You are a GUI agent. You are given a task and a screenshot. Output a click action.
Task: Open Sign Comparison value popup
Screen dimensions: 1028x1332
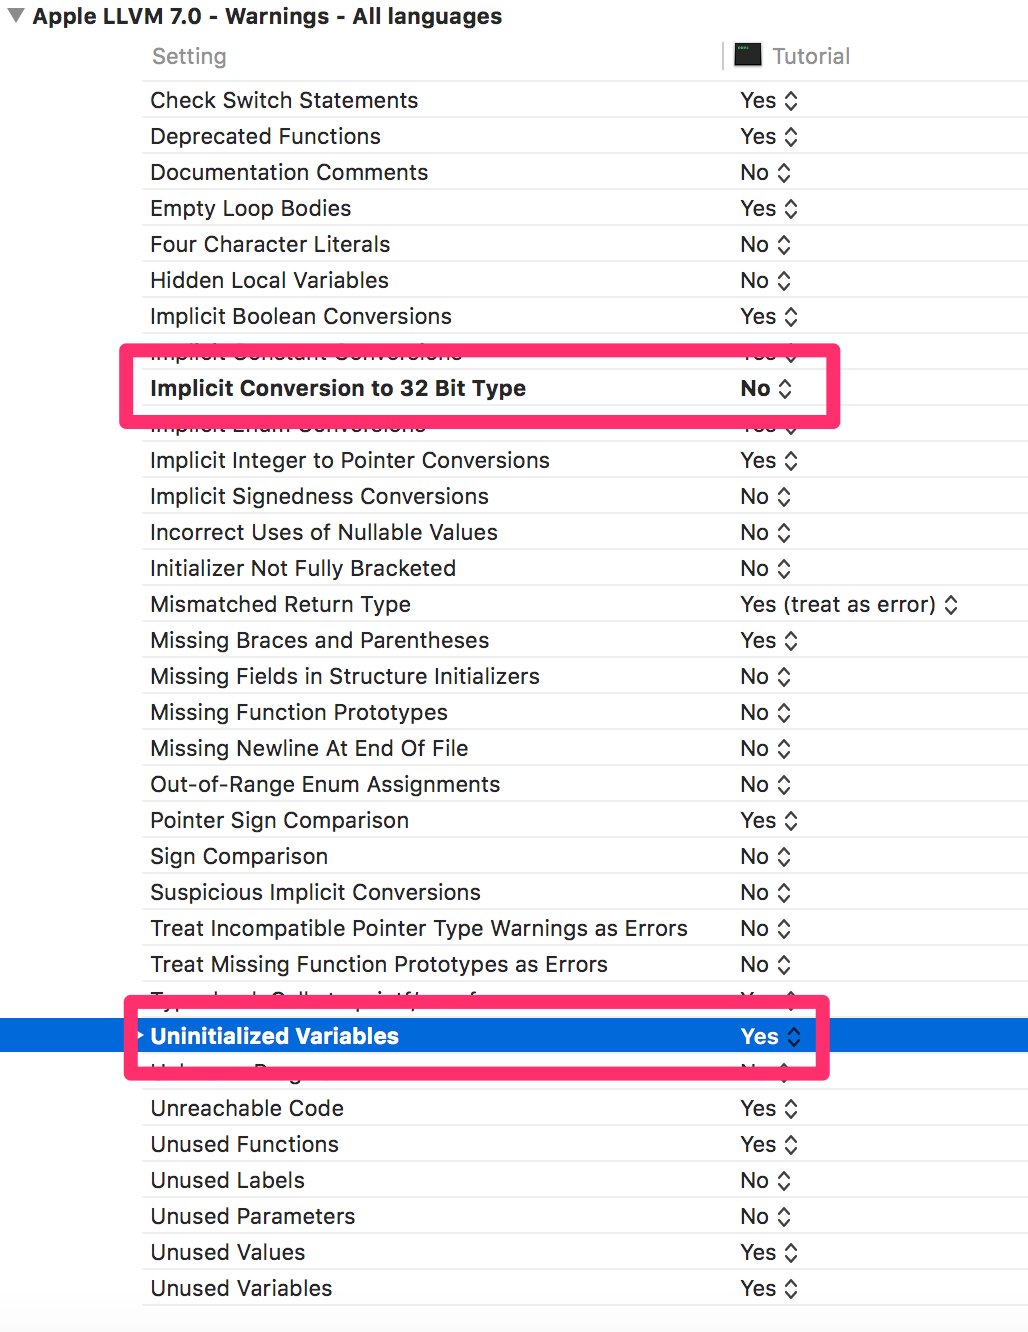coord(766,856)
